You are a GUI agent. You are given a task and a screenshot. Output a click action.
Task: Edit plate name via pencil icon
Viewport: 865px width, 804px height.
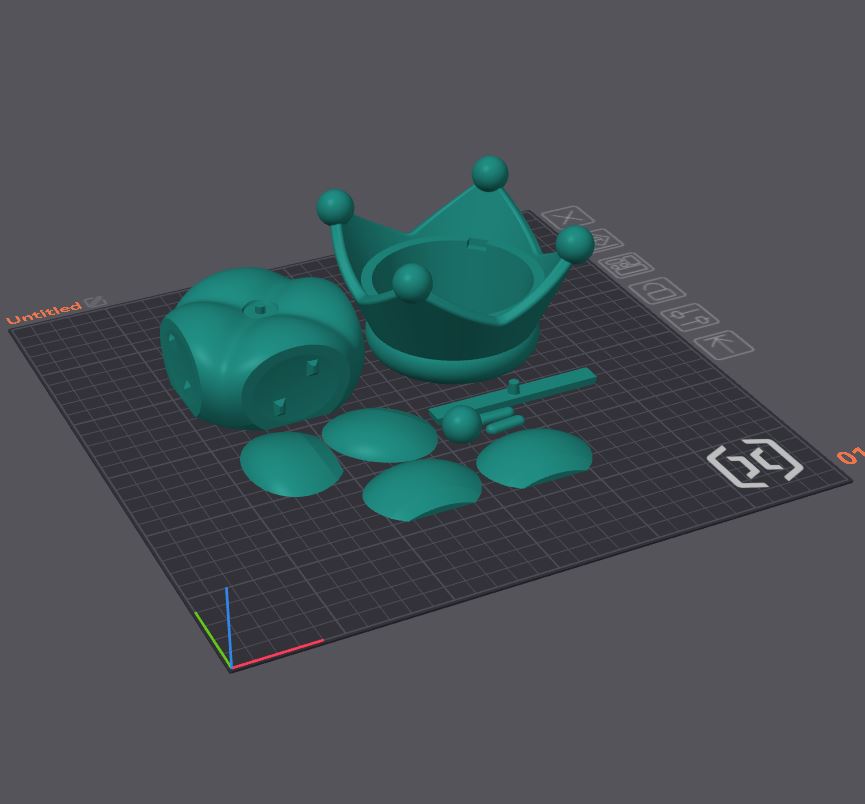pos(95,301)
